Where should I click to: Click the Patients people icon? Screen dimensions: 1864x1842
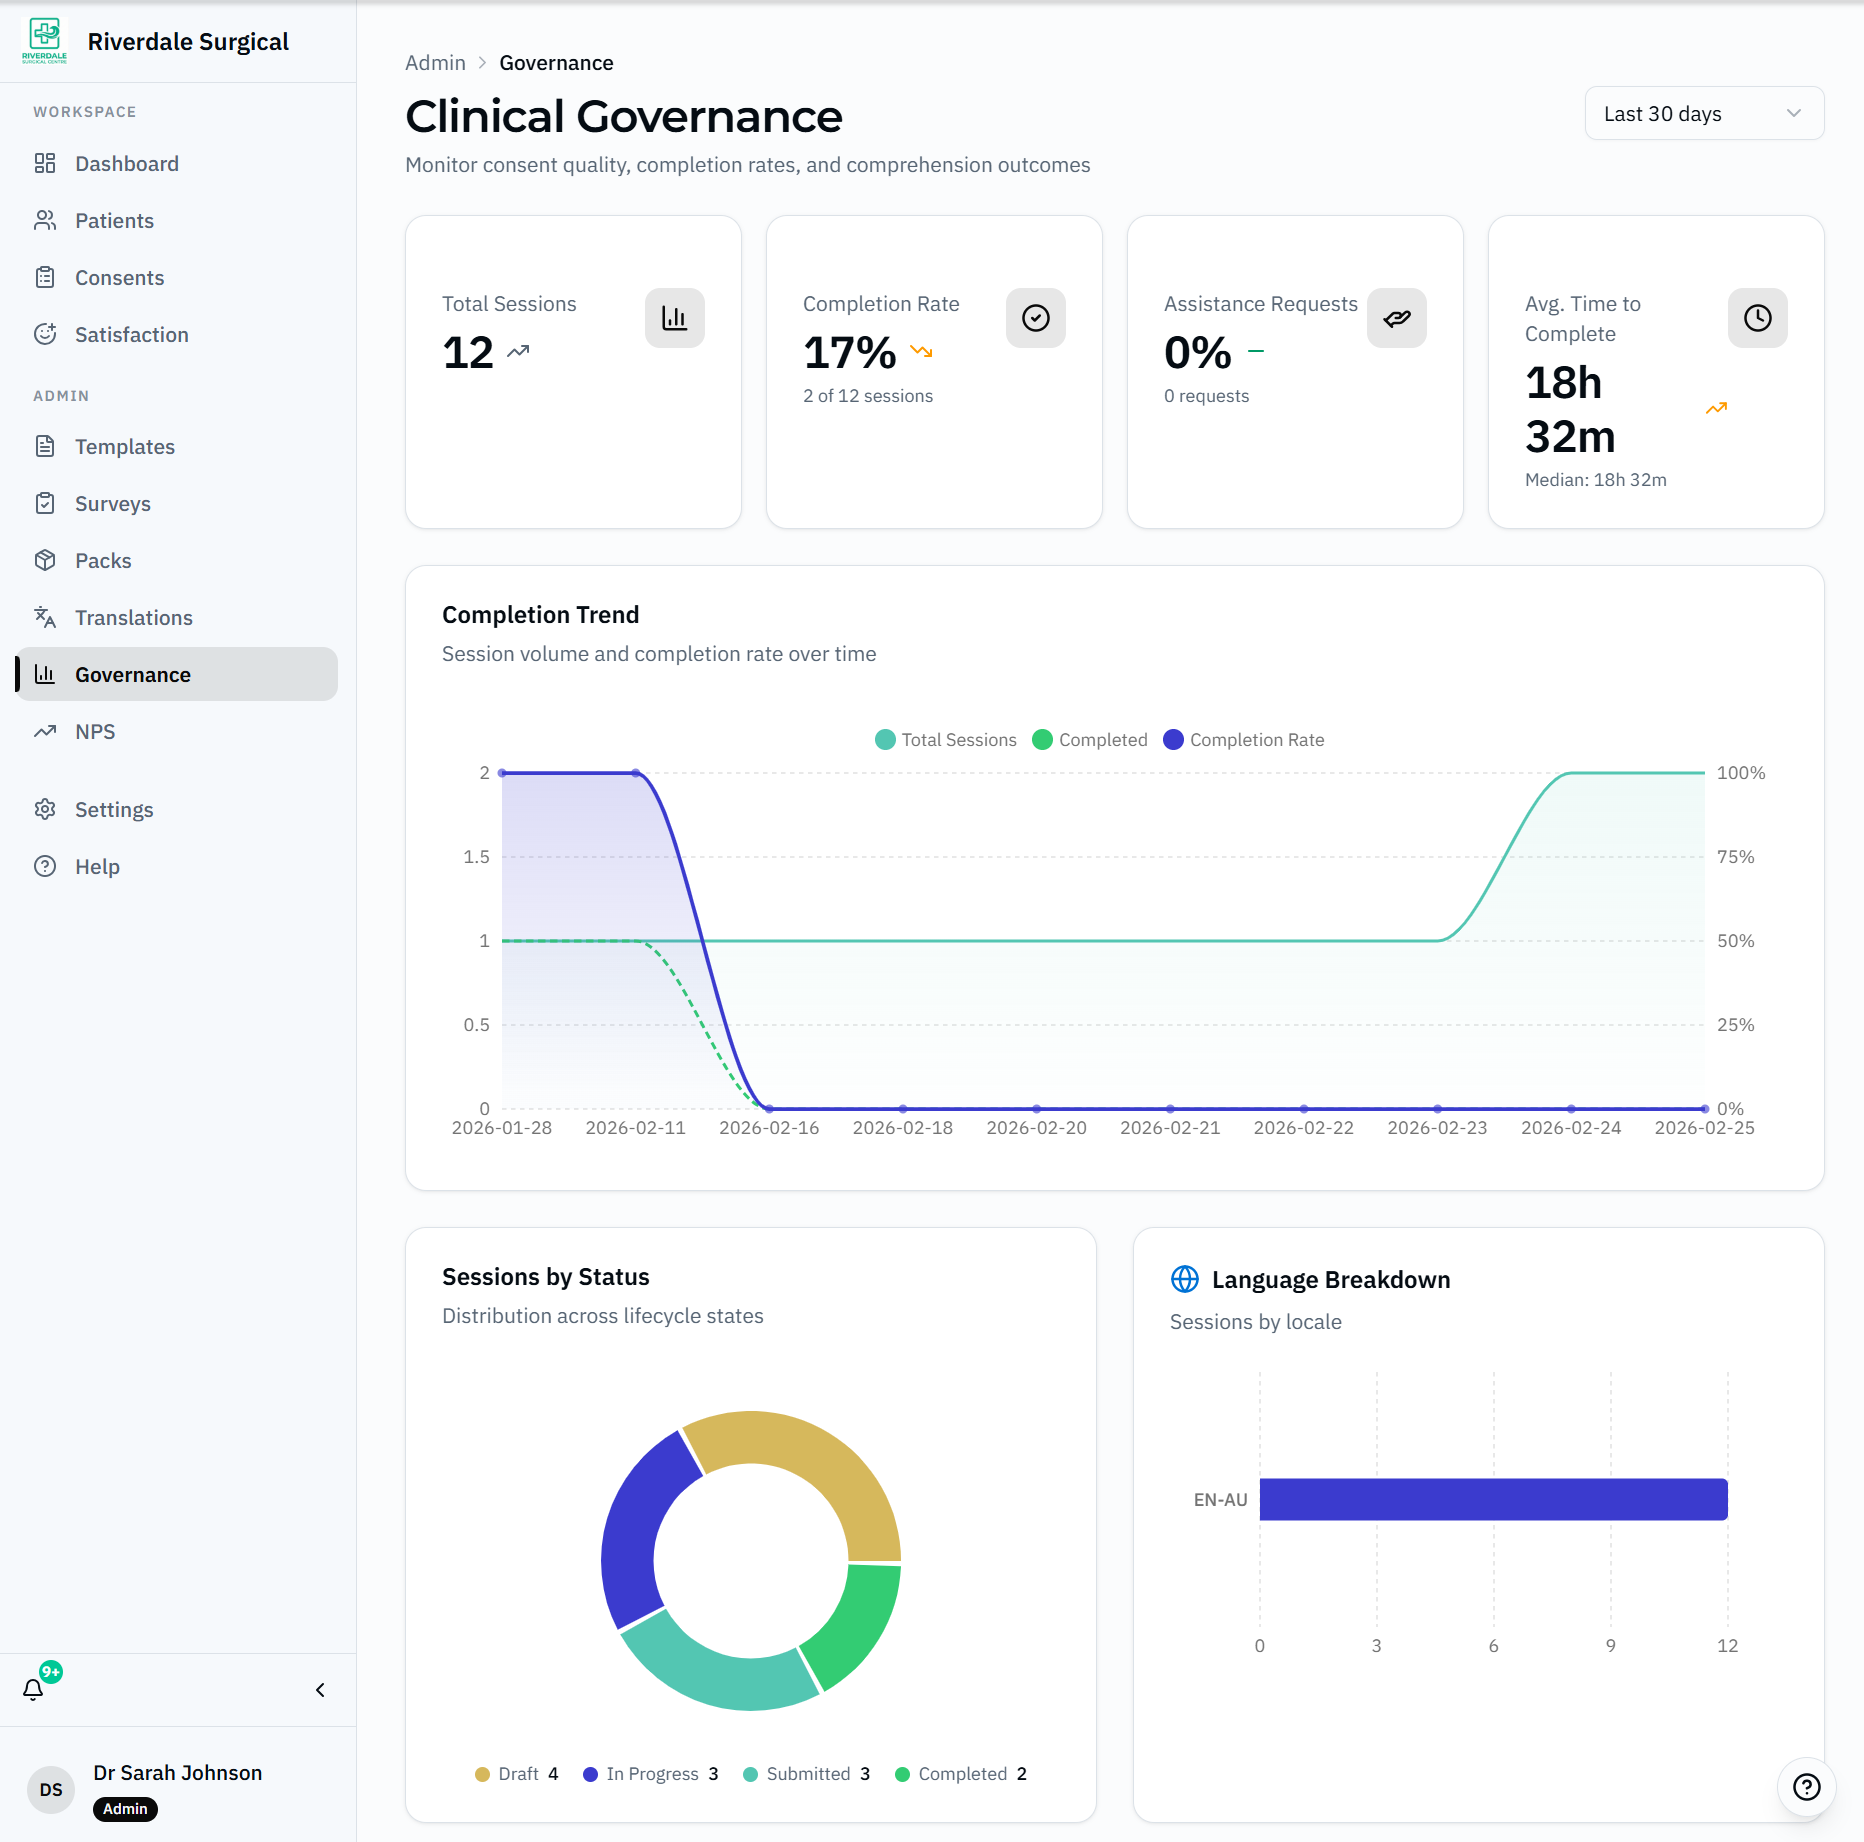point(45,220)
